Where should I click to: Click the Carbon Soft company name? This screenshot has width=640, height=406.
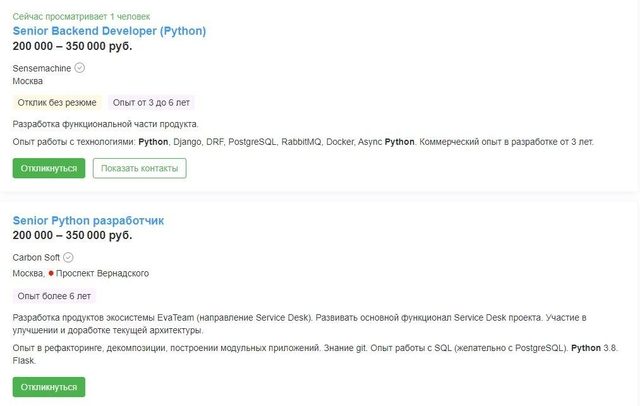click(36, 257)
